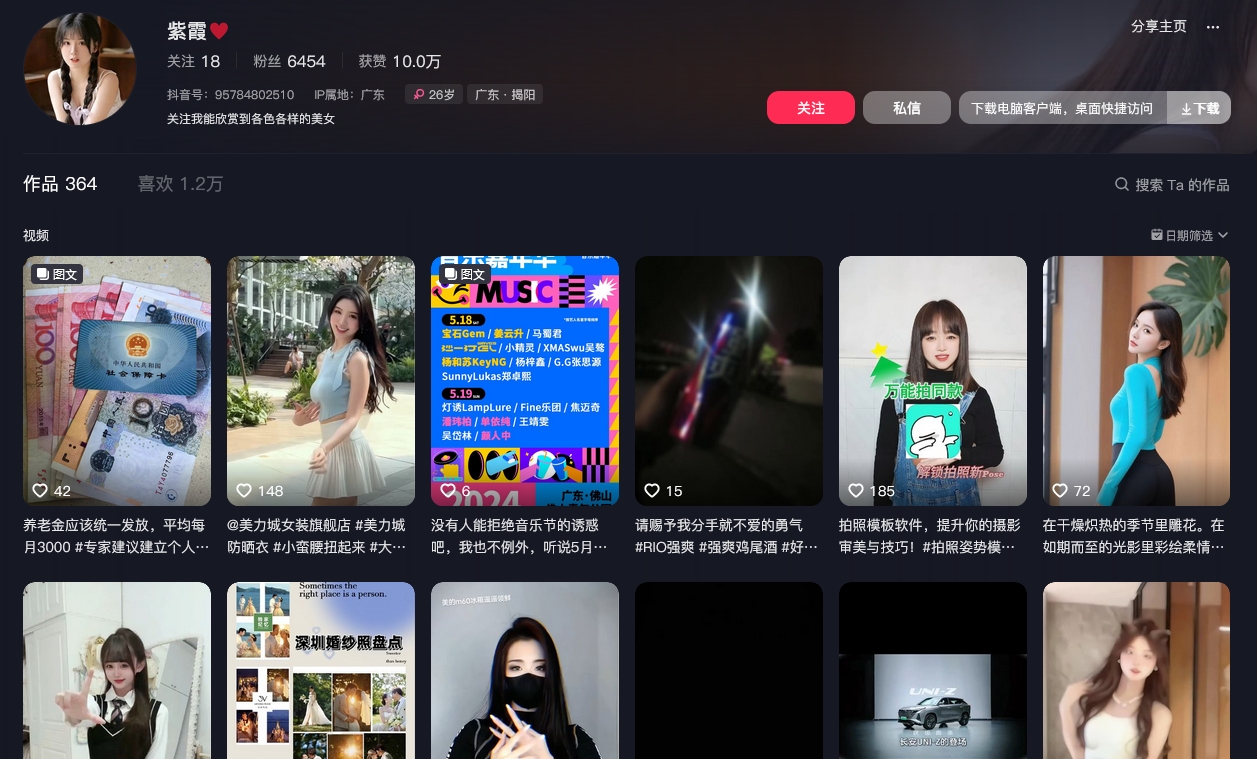Click the caption starting 拍照模板软件
The width and height of the screenshot is (1257, 759).
click(933, 536)
